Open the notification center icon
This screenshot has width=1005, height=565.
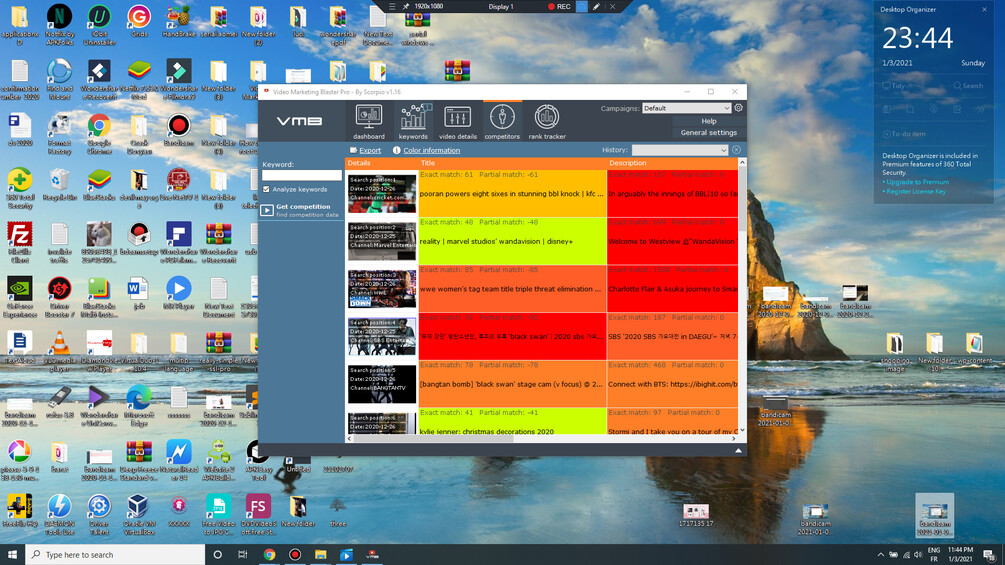pos(990,555)
